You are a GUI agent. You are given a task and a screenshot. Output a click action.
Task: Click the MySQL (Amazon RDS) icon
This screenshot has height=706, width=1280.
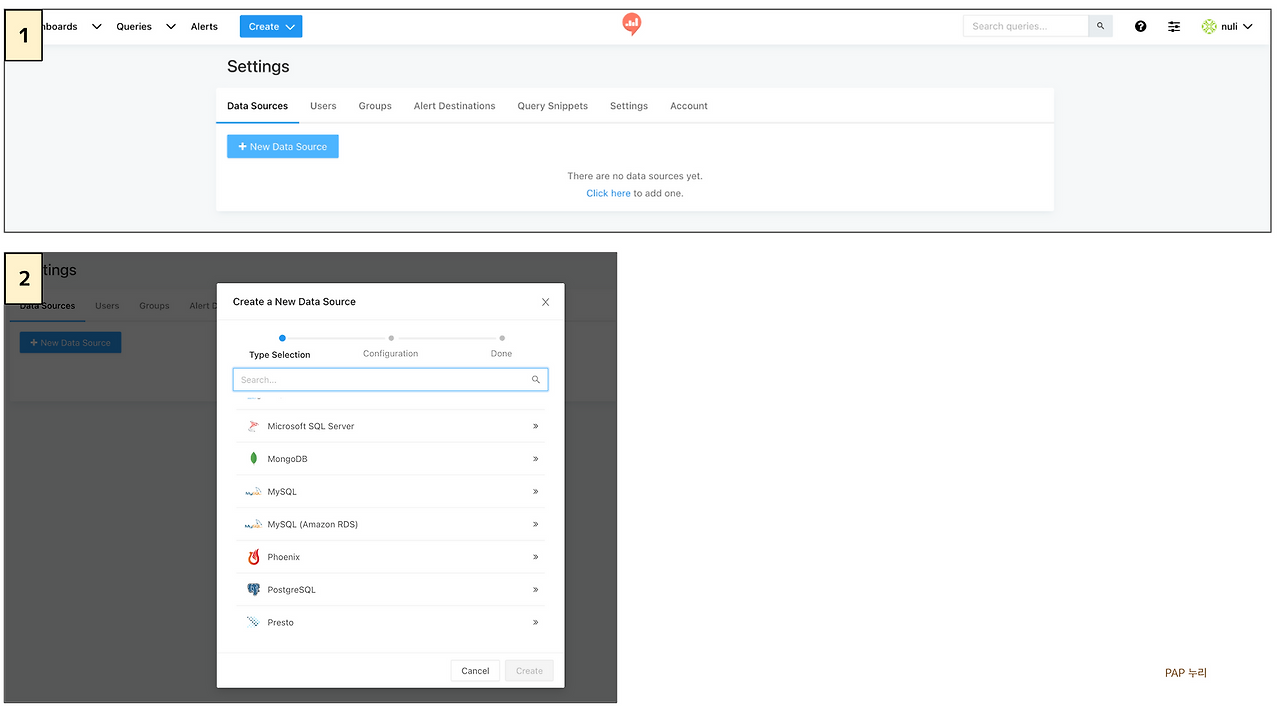tap(253, 524)
